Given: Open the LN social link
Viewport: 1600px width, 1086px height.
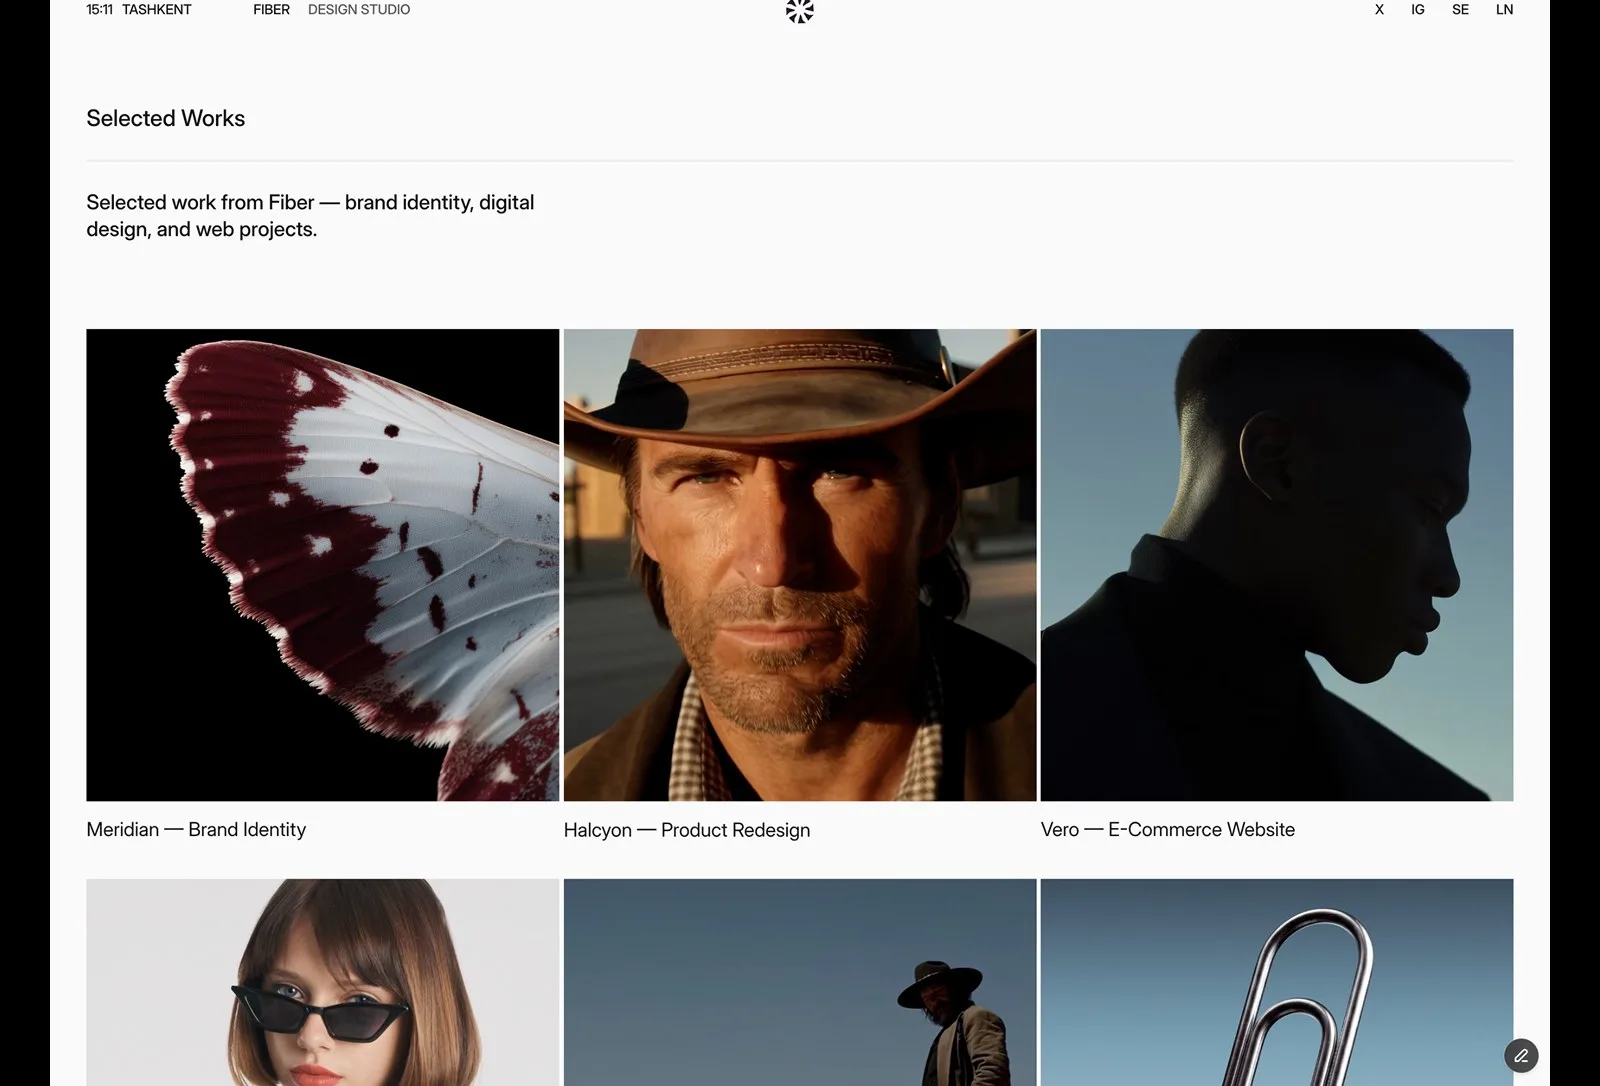Looking at the screenshot, I should click(1504, 10).
